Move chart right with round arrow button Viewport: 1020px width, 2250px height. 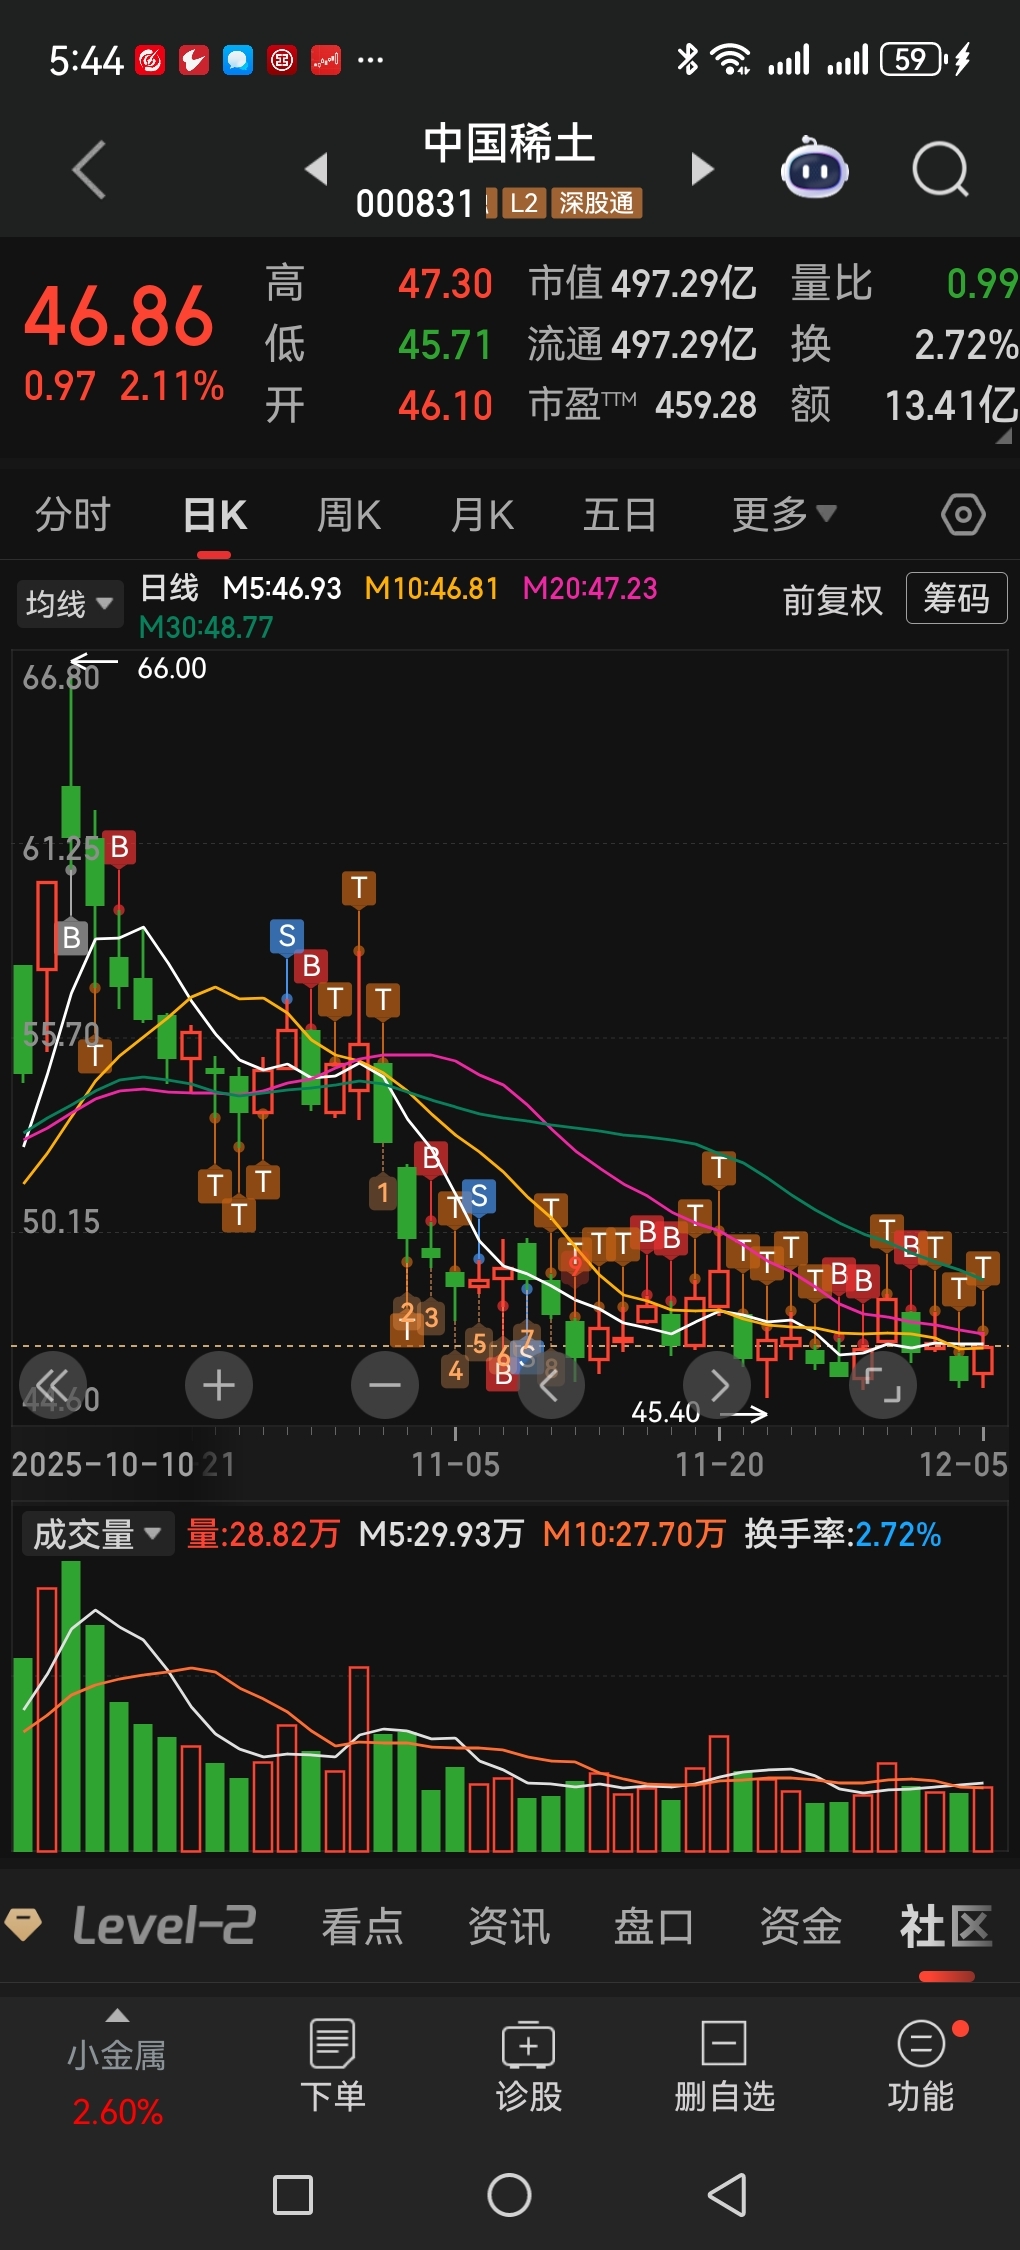pos(717,1385)
